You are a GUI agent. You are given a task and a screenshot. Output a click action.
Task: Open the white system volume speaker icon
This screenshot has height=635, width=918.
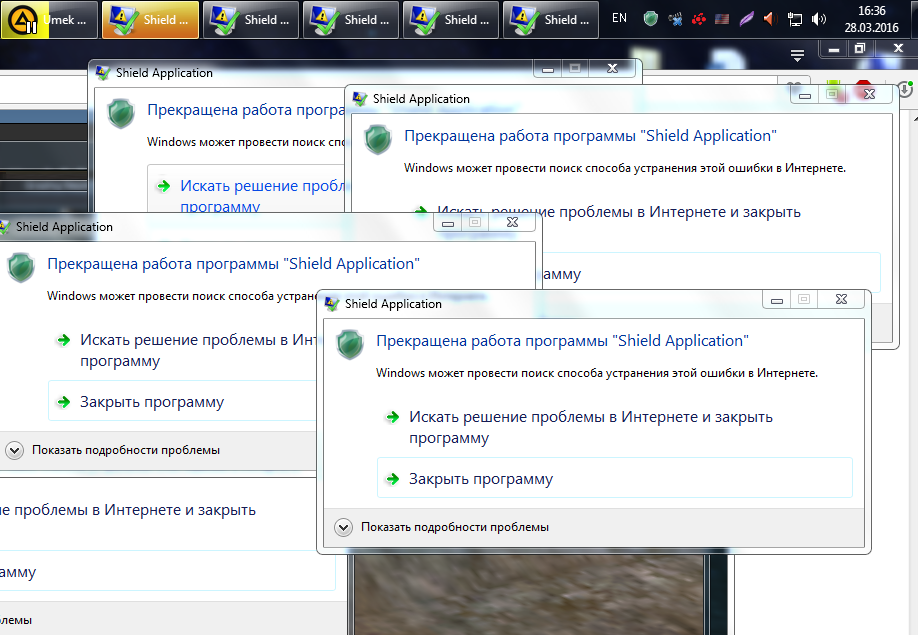pyautogui.click(x=819, y=19)
